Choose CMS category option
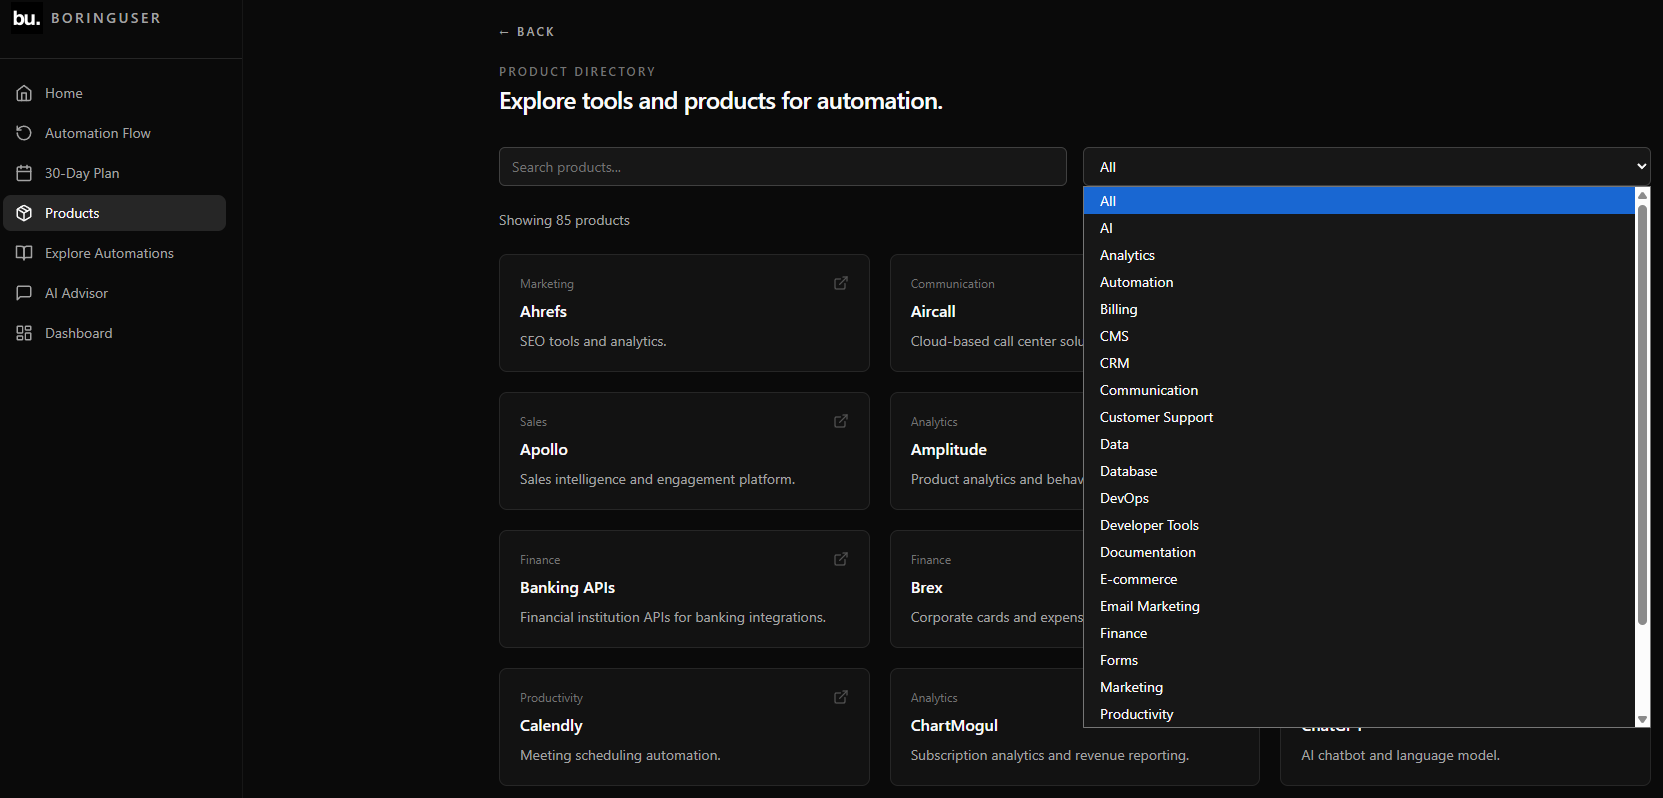Viewport: 1663px width, 798px height. [x=1359, y=336]
